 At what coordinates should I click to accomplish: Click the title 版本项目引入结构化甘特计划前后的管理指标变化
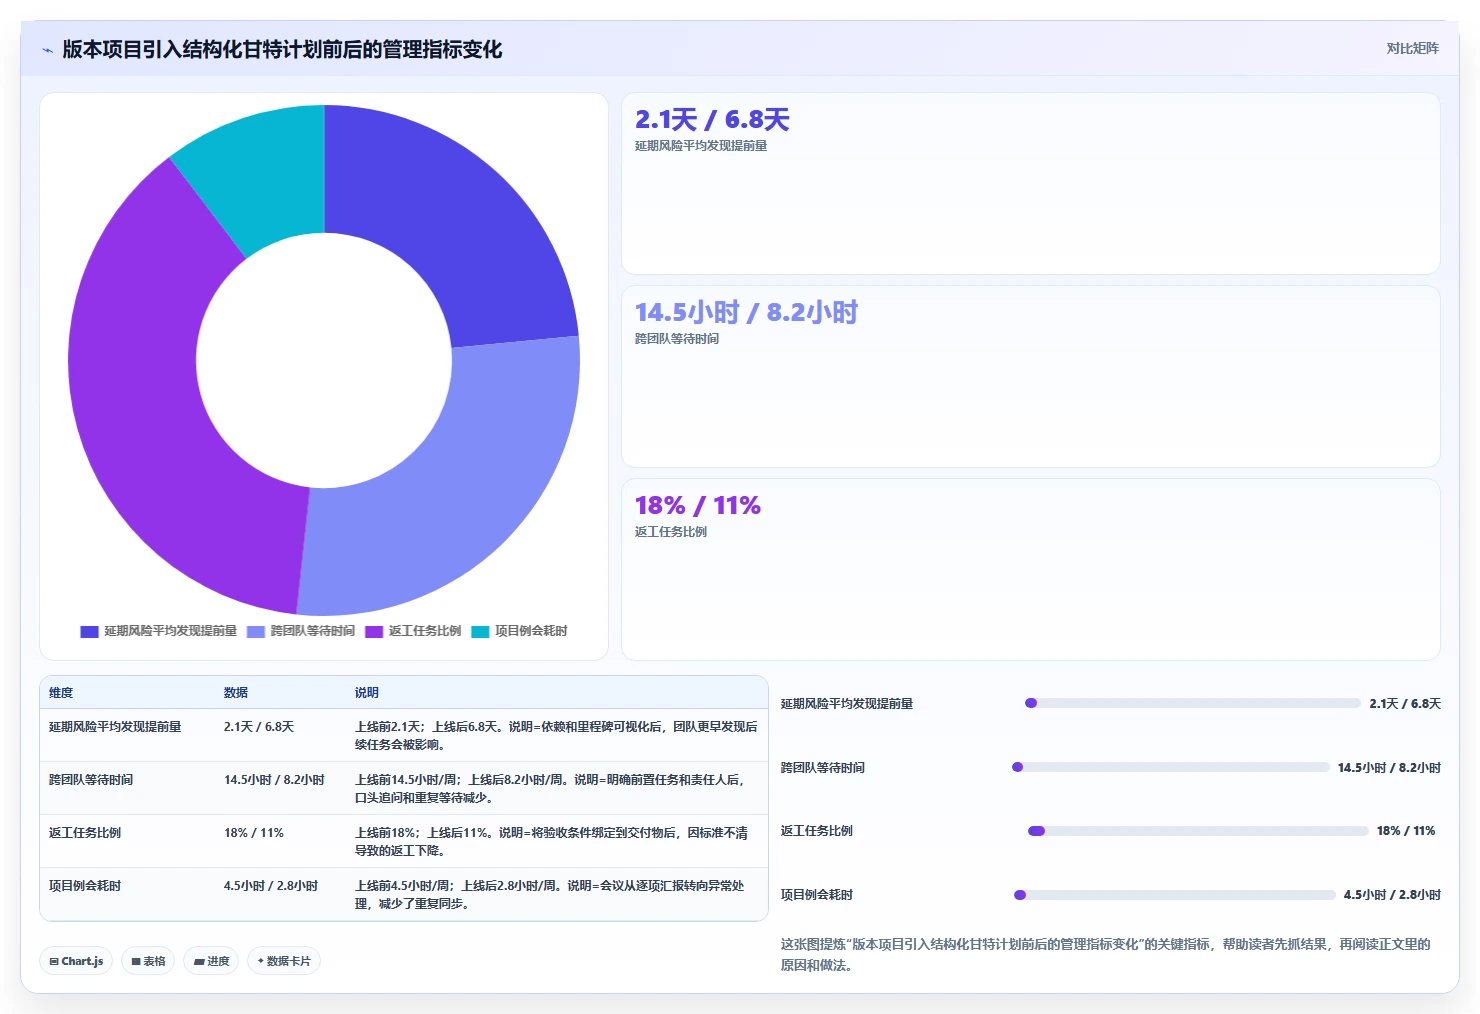tap(282, 50)
